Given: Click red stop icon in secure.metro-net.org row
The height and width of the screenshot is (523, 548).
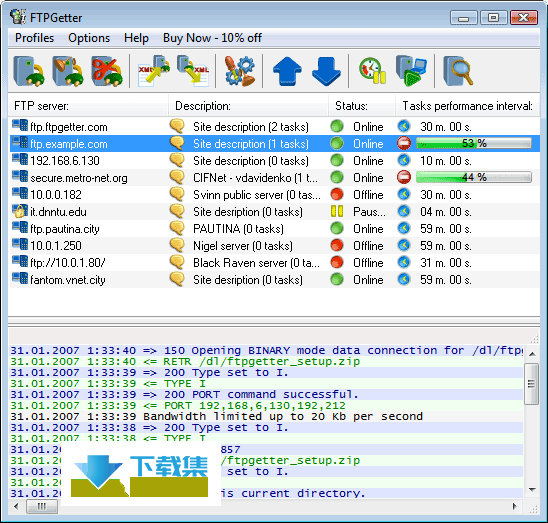Looking at the screenshot, I should point(404,177).
